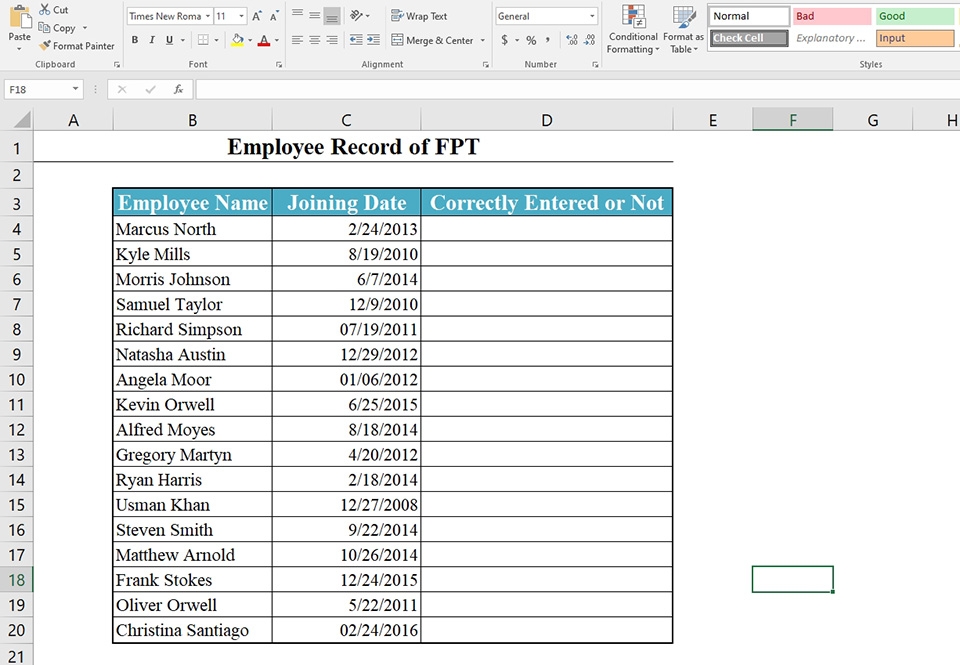Apply the Bad cell style
This screenshot has width=960, height=665.
click(832, 16)
